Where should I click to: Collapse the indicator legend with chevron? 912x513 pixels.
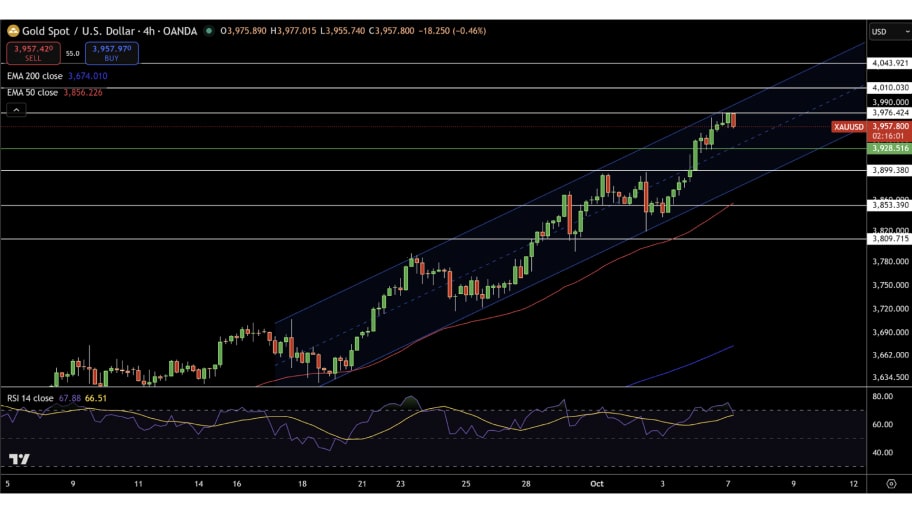pos(15,108)
